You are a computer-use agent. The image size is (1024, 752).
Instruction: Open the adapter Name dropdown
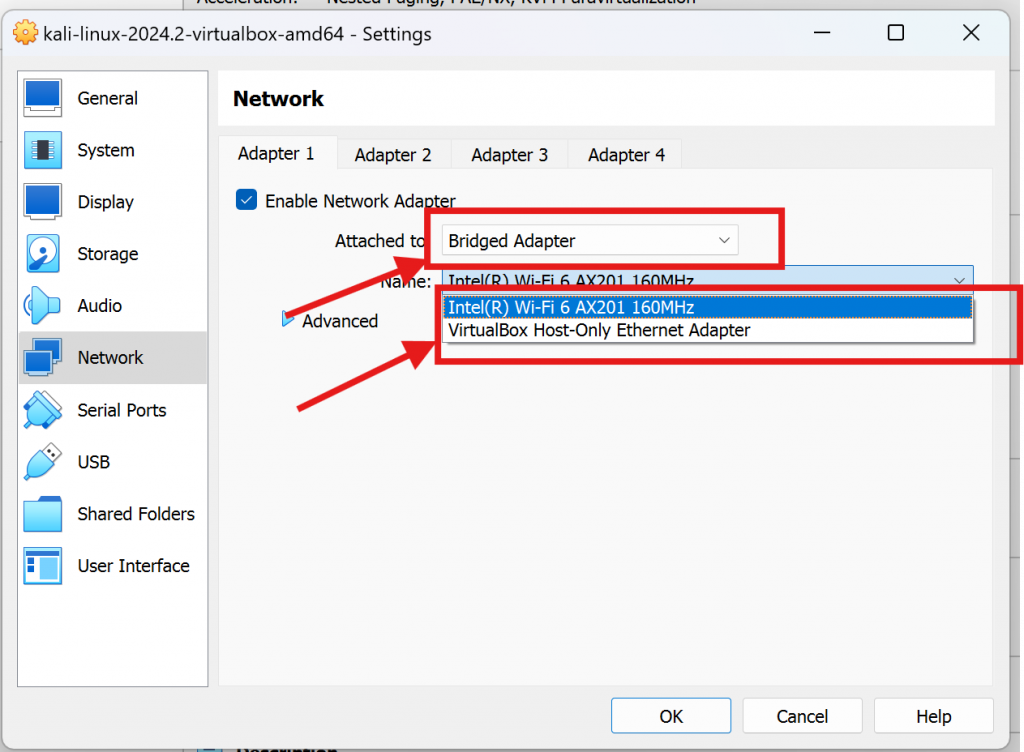point(959,280)
